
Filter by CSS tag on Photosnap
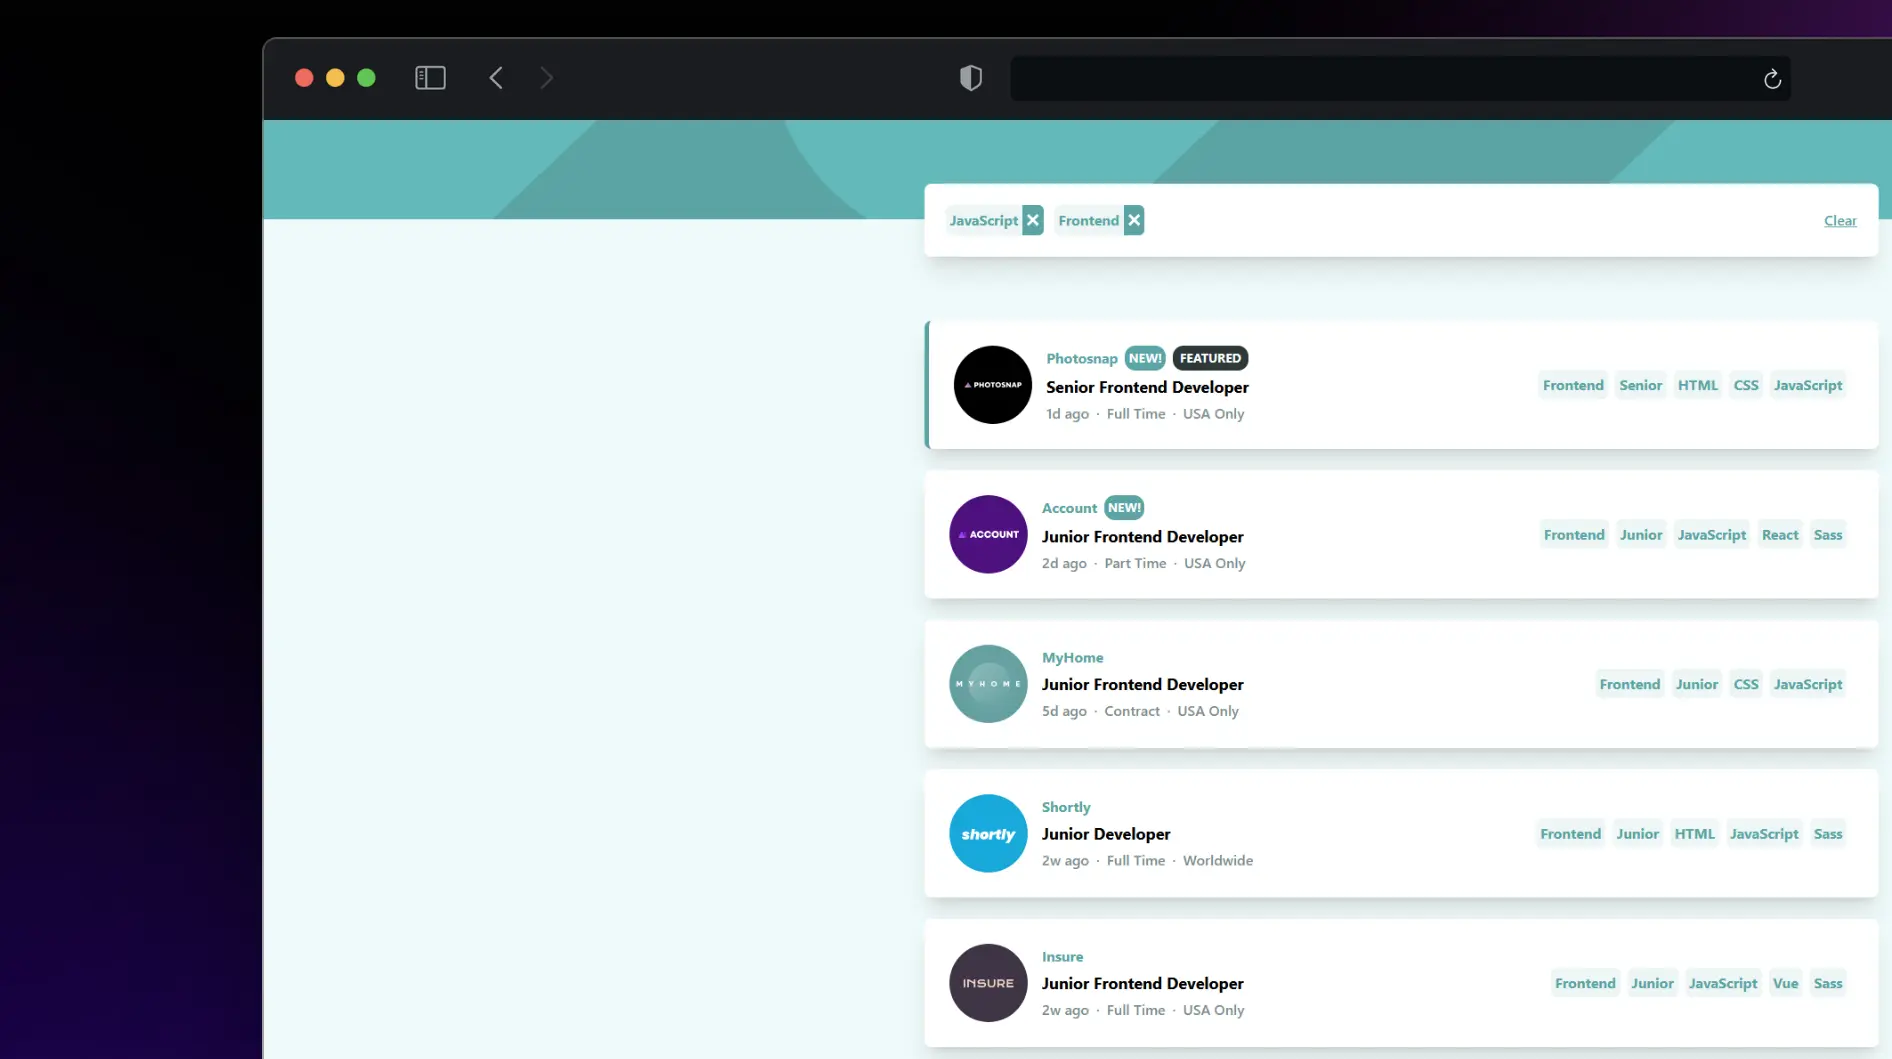(x=1745, y=385)
